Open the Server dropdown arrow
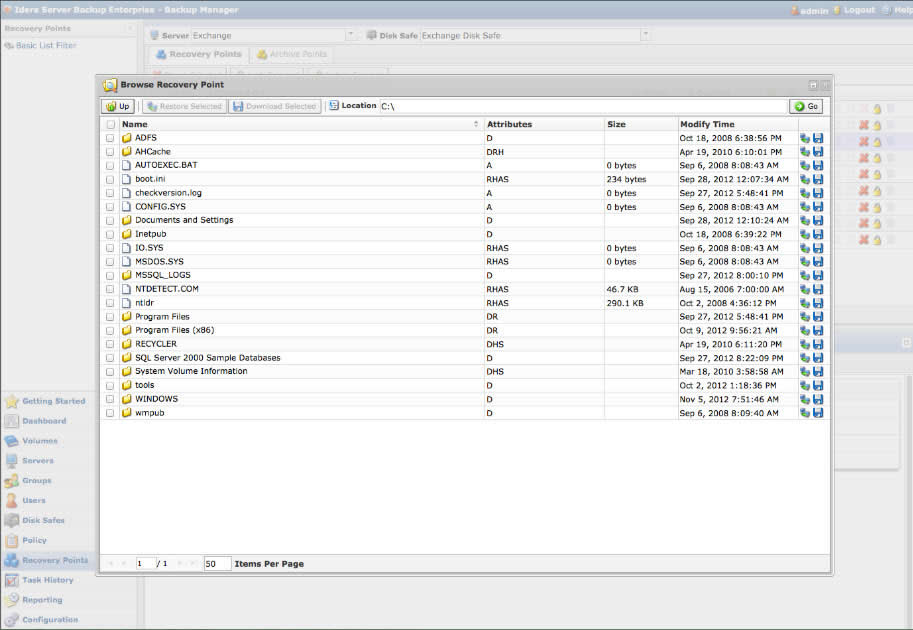 (351, 35)
